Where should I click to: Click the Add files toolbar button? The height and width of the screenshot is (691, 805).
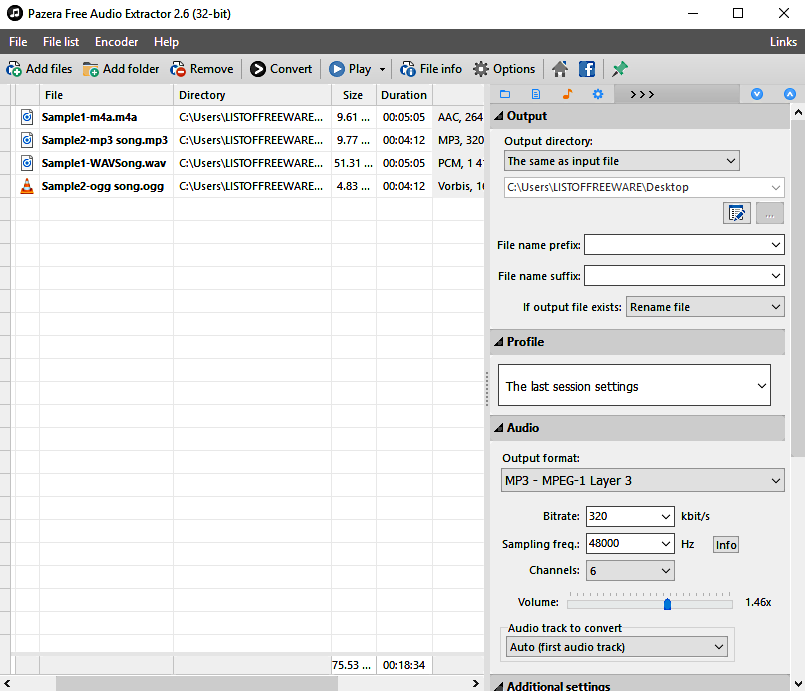pos(39,69)
